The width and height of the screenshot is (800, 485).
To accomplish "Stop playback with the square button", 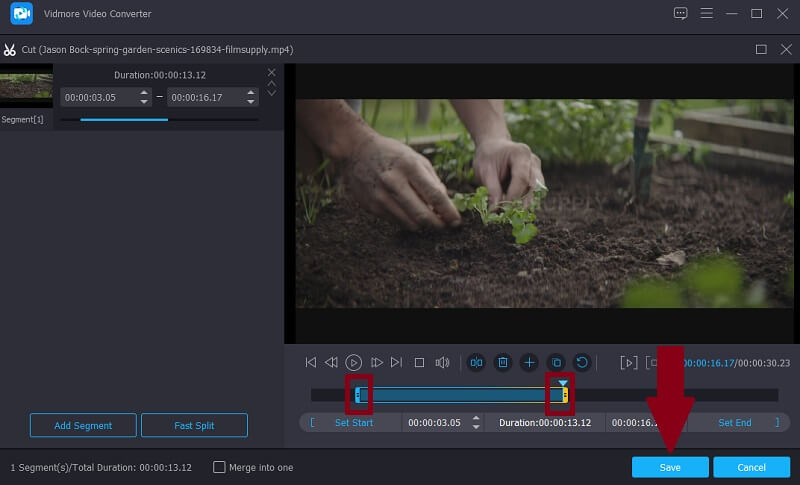I will 419,362.
